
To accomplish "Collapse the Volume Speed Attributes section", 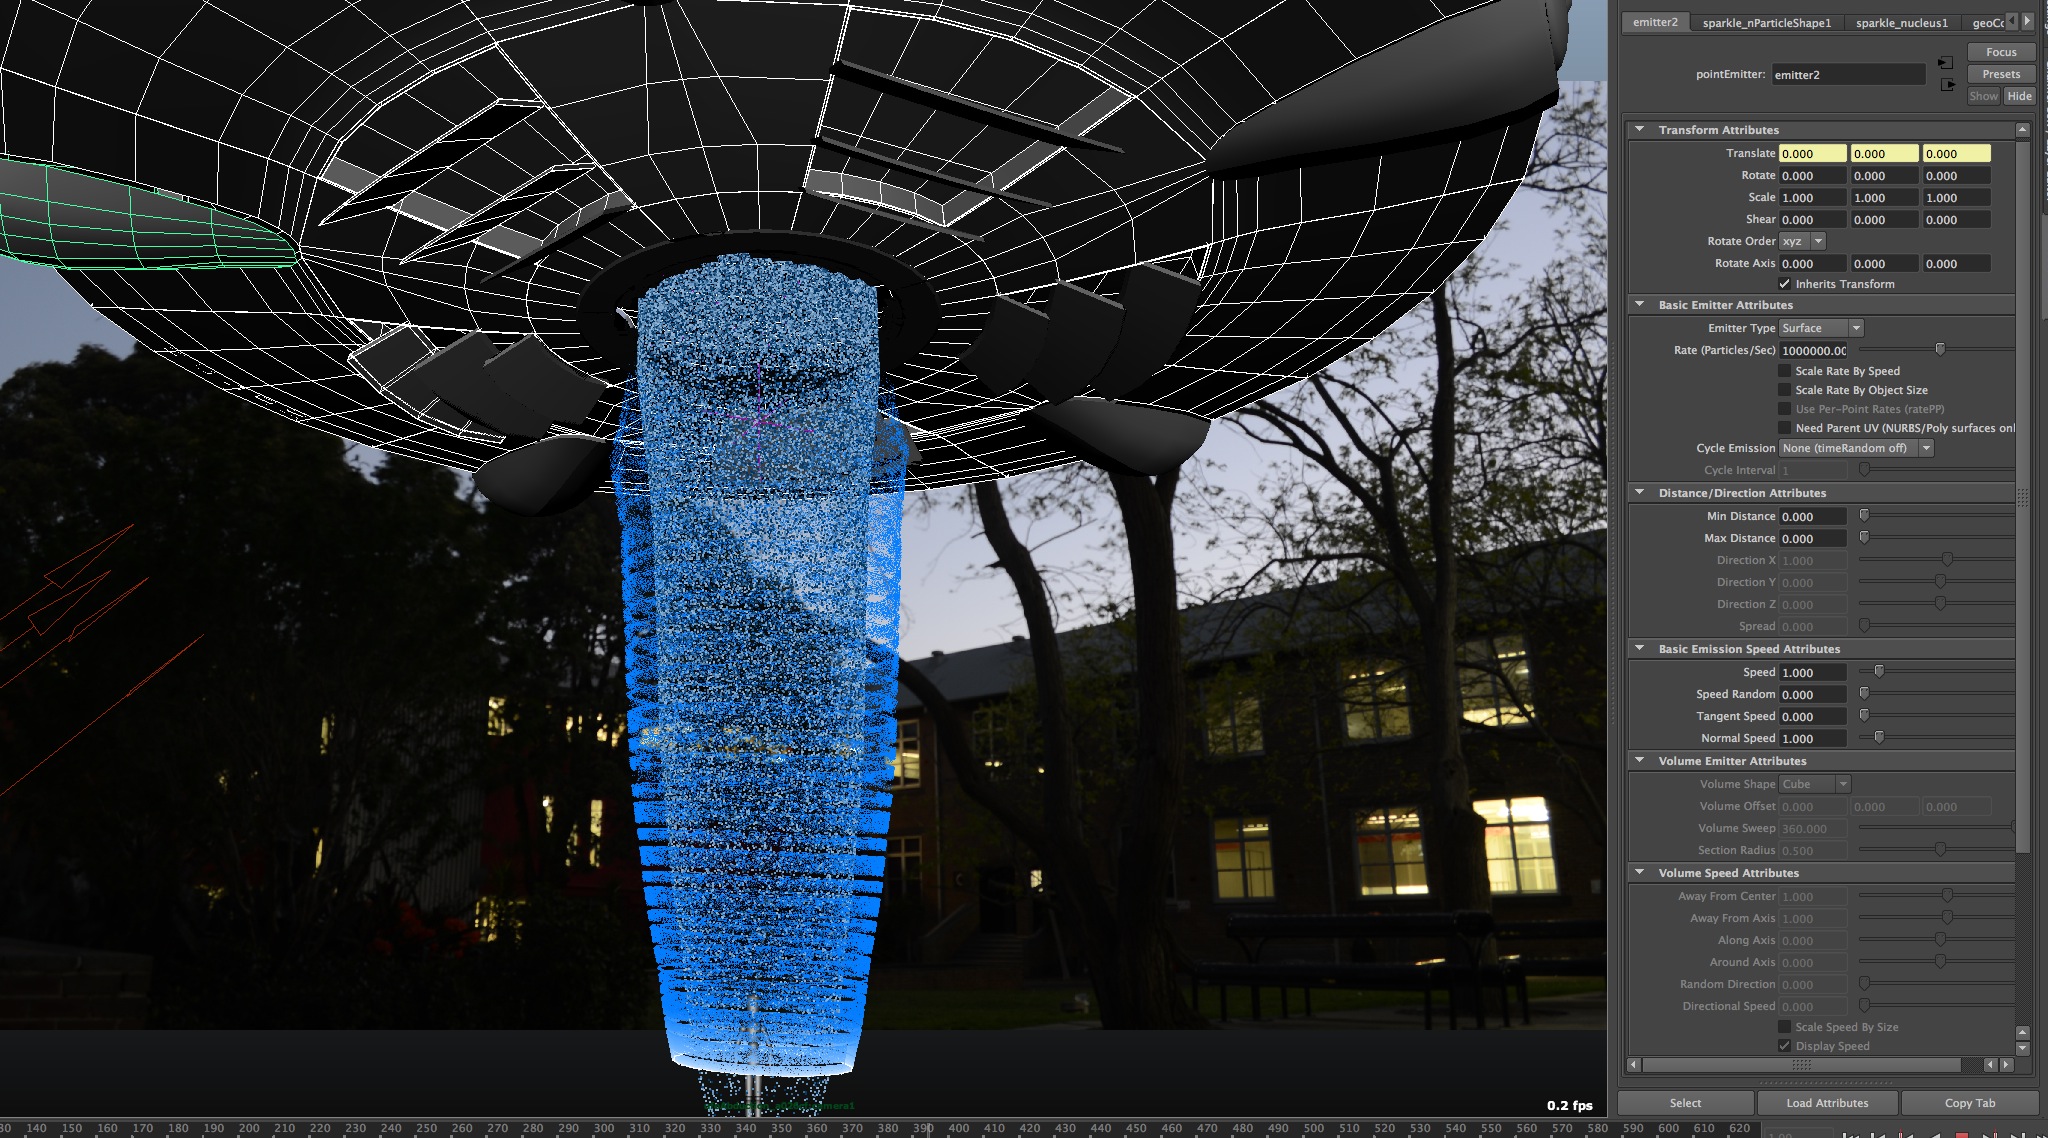I will click(x=1639, y=873).
